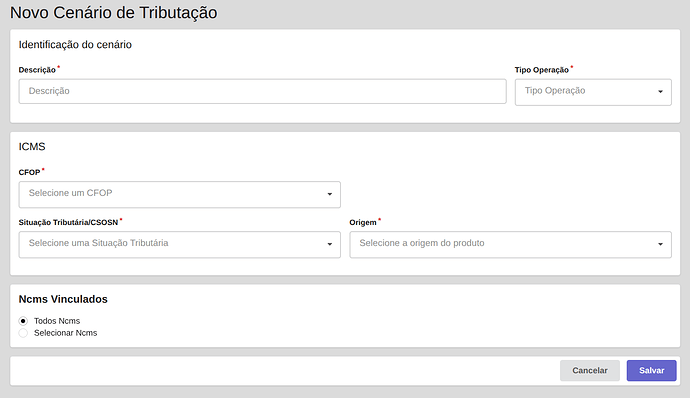The image size is (690, 398).
Task: Click the Situação Tributária/CSOSN label
Action: point(68,222)
